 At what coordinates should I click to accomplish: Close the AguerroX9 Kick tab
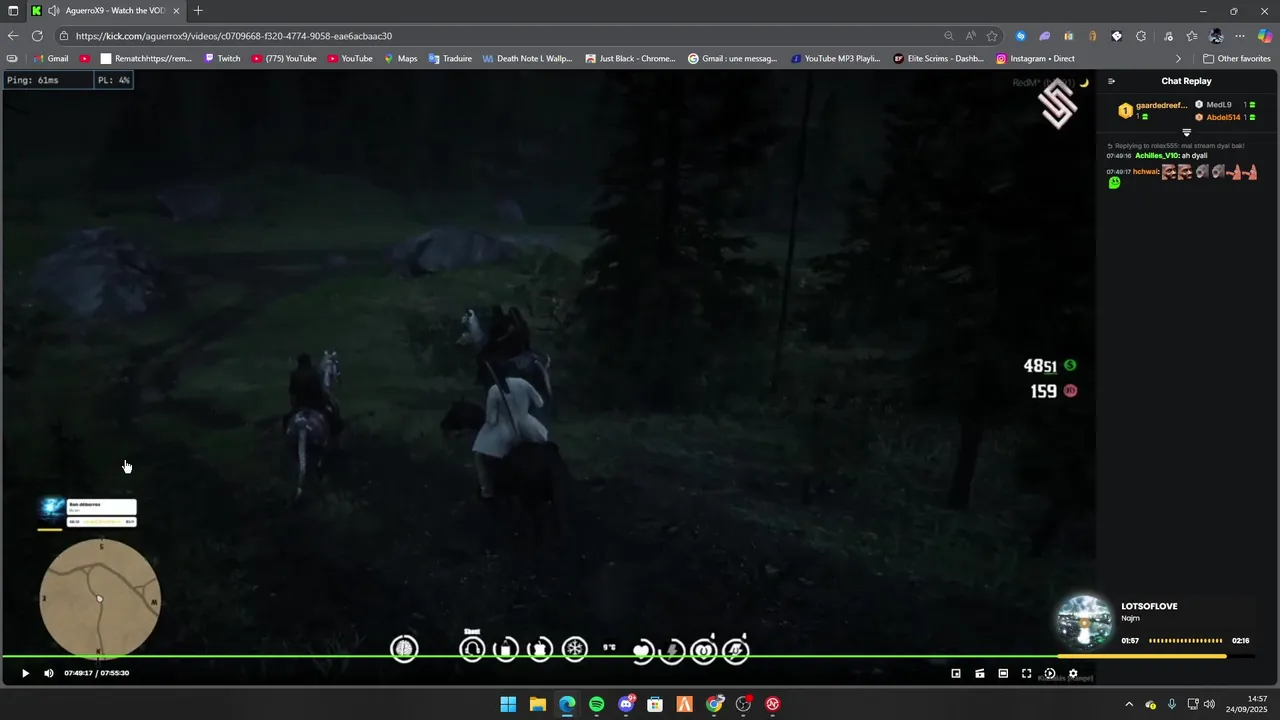176,11
